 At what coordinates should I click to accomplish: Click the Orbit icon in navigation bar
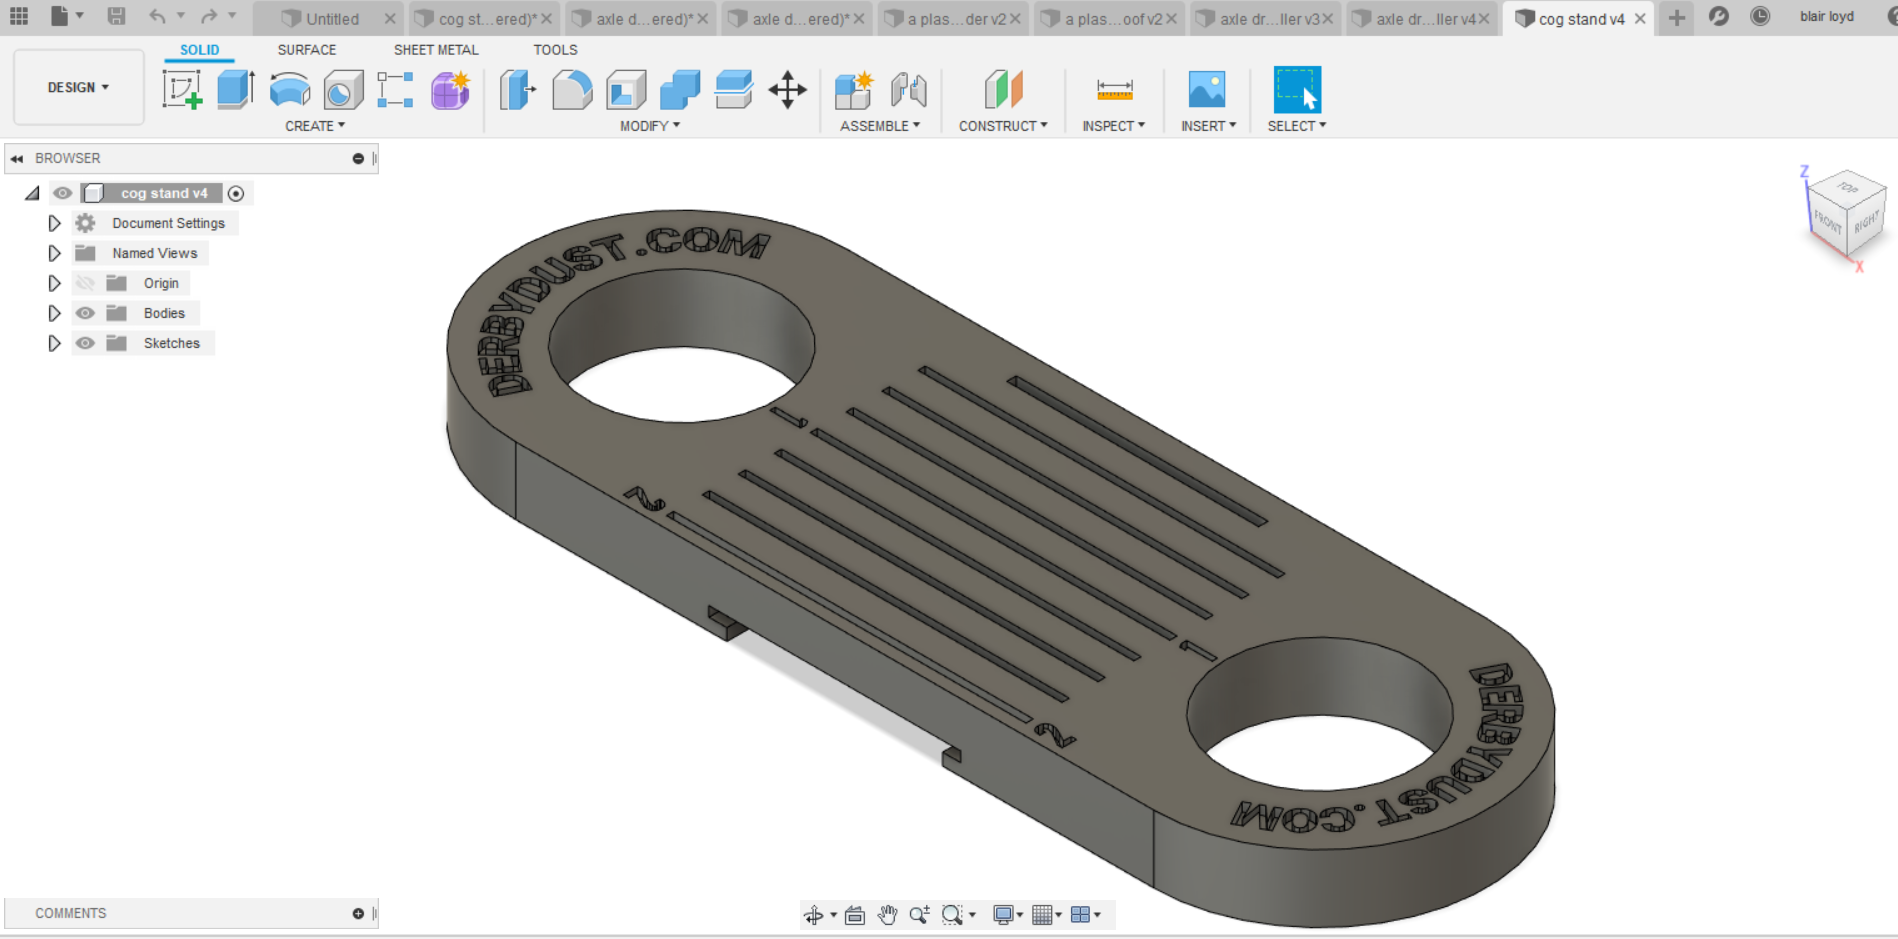pyautogui.click(x=813, y=915)
